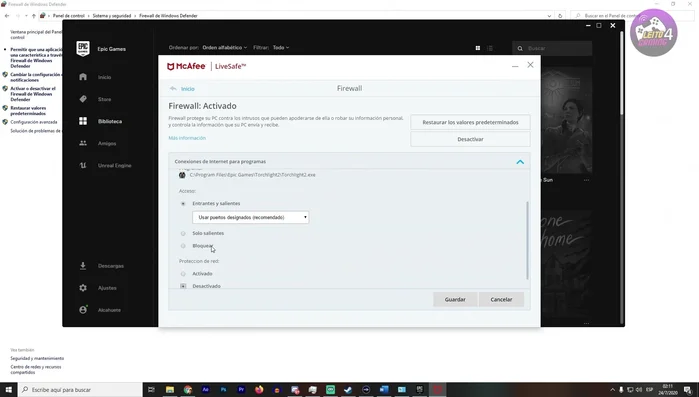Viewport: 699px width, 397px height.
Task: Open Descargas download icon in Epic sidebar
Action: point(83,266)
